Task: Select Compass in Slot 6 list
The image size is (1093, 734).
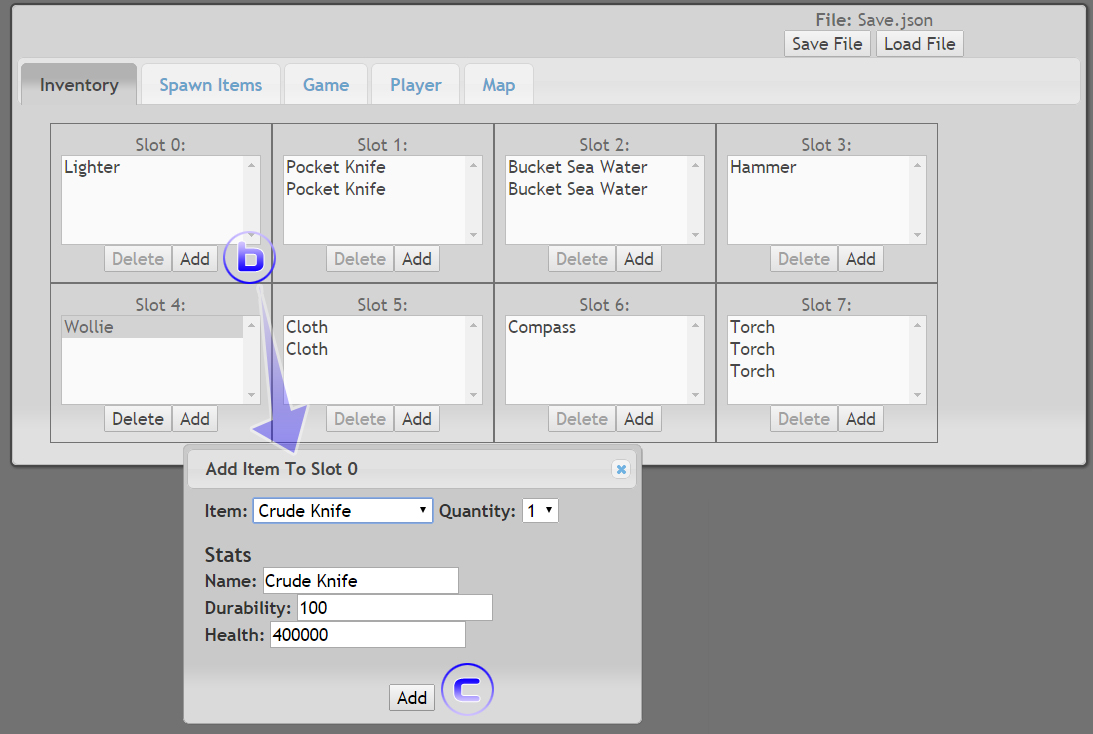Action: pos(541,328)
